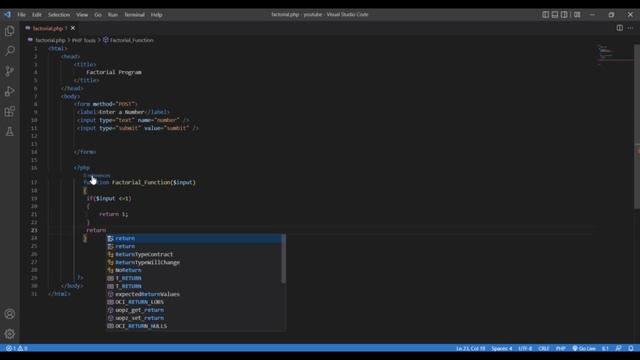Image resolution: width=640 pixels, height=360 pixels.
Task: Open the Edit menu
Action: coord(37,14)
